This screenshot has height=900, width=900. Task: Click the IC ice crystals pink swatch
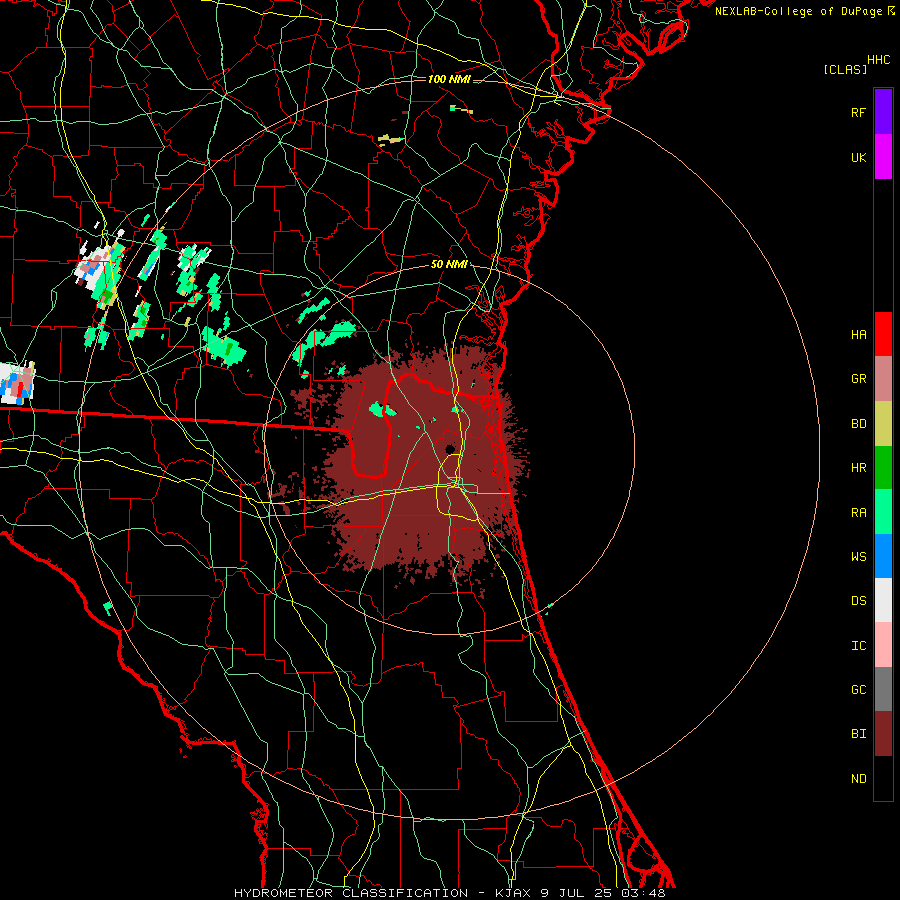(x=883, y=645)
